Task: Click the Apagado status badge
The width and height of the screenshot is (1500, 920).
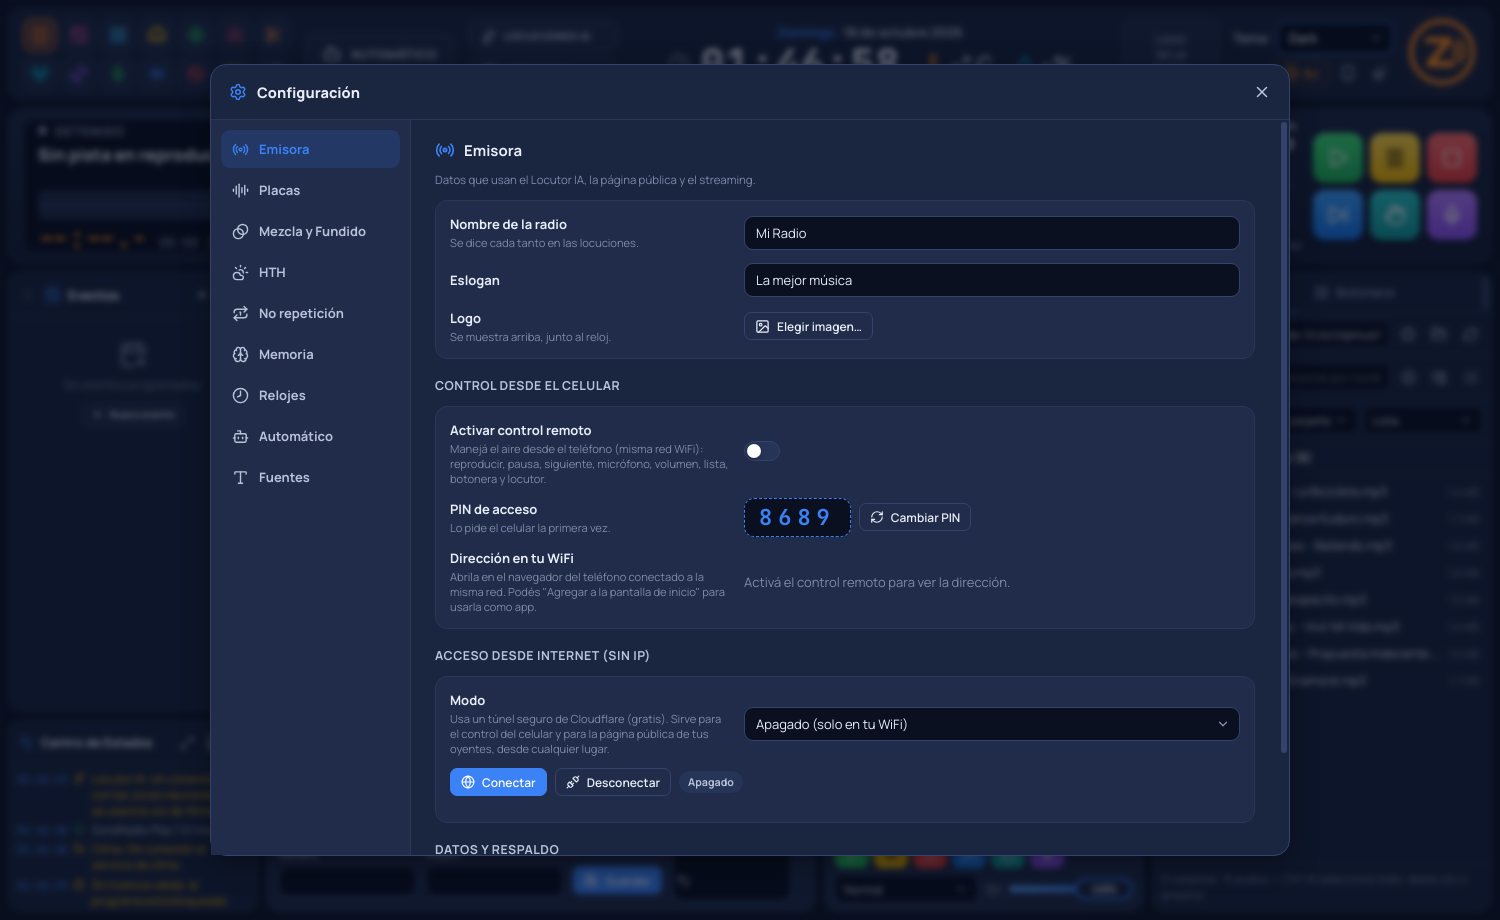Action: 711,782
